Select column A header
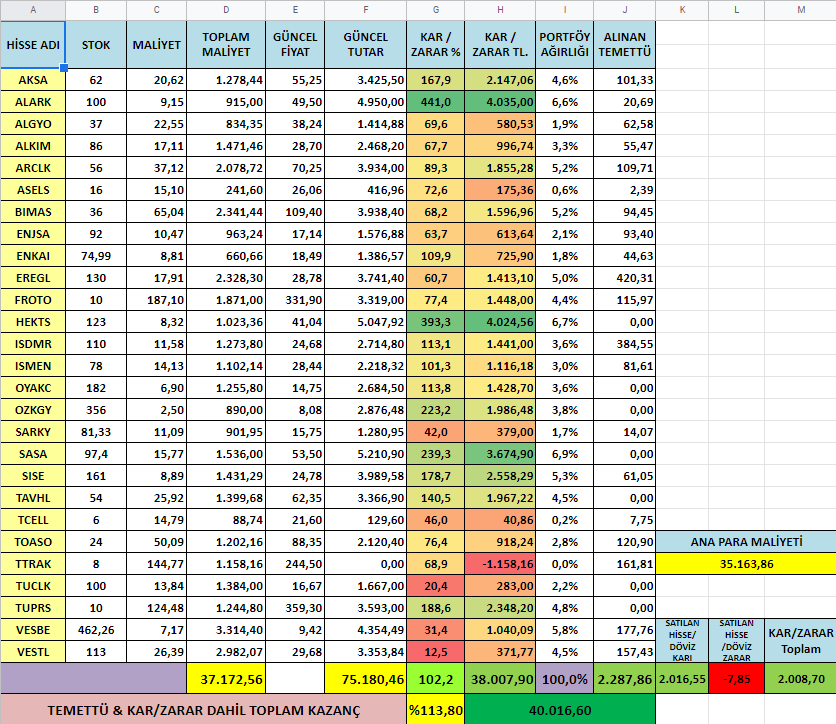This screenshot has width=836, height=724. coord(32,10)
